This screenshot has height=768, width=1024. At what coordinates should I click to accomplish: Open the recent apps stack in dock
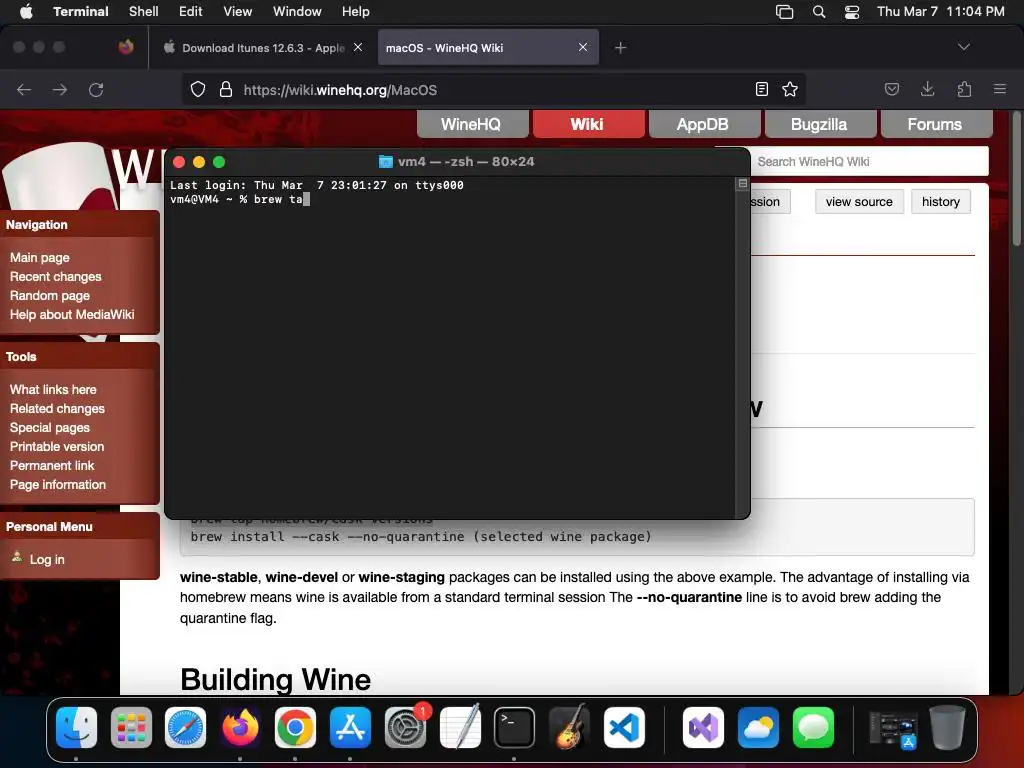(893, 728)
